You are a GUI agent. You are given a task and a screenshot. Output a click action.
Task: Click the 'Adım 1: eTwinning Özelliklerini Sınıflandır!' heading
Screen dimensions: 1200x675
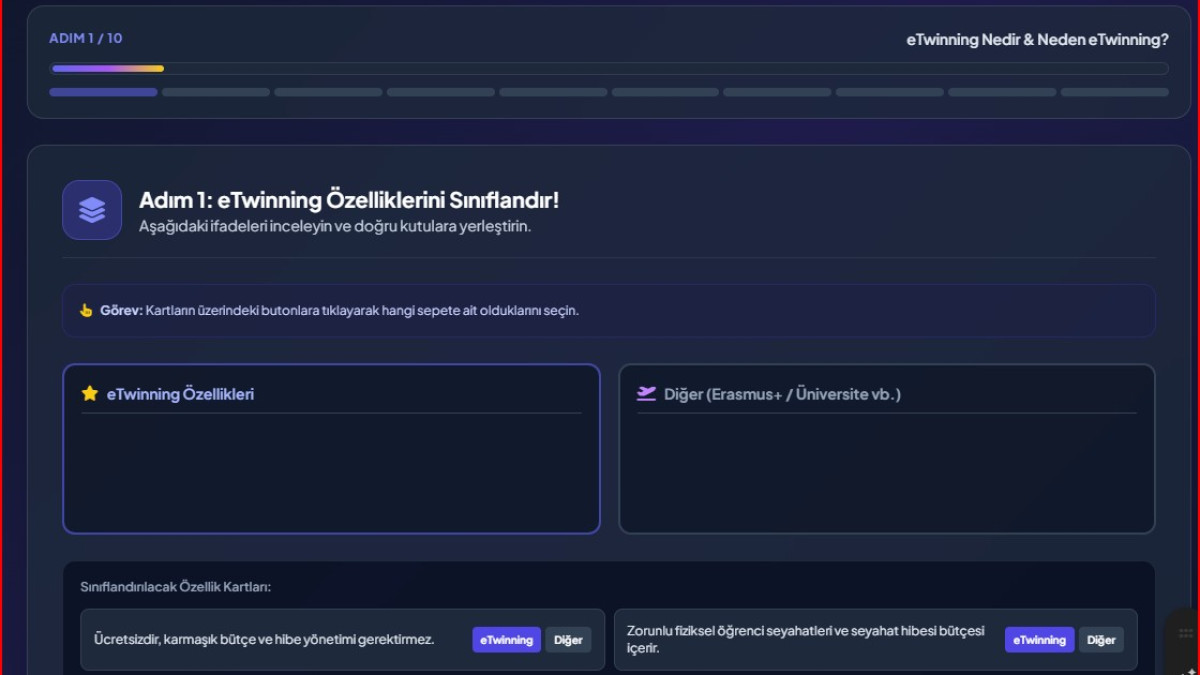(349, 200)
